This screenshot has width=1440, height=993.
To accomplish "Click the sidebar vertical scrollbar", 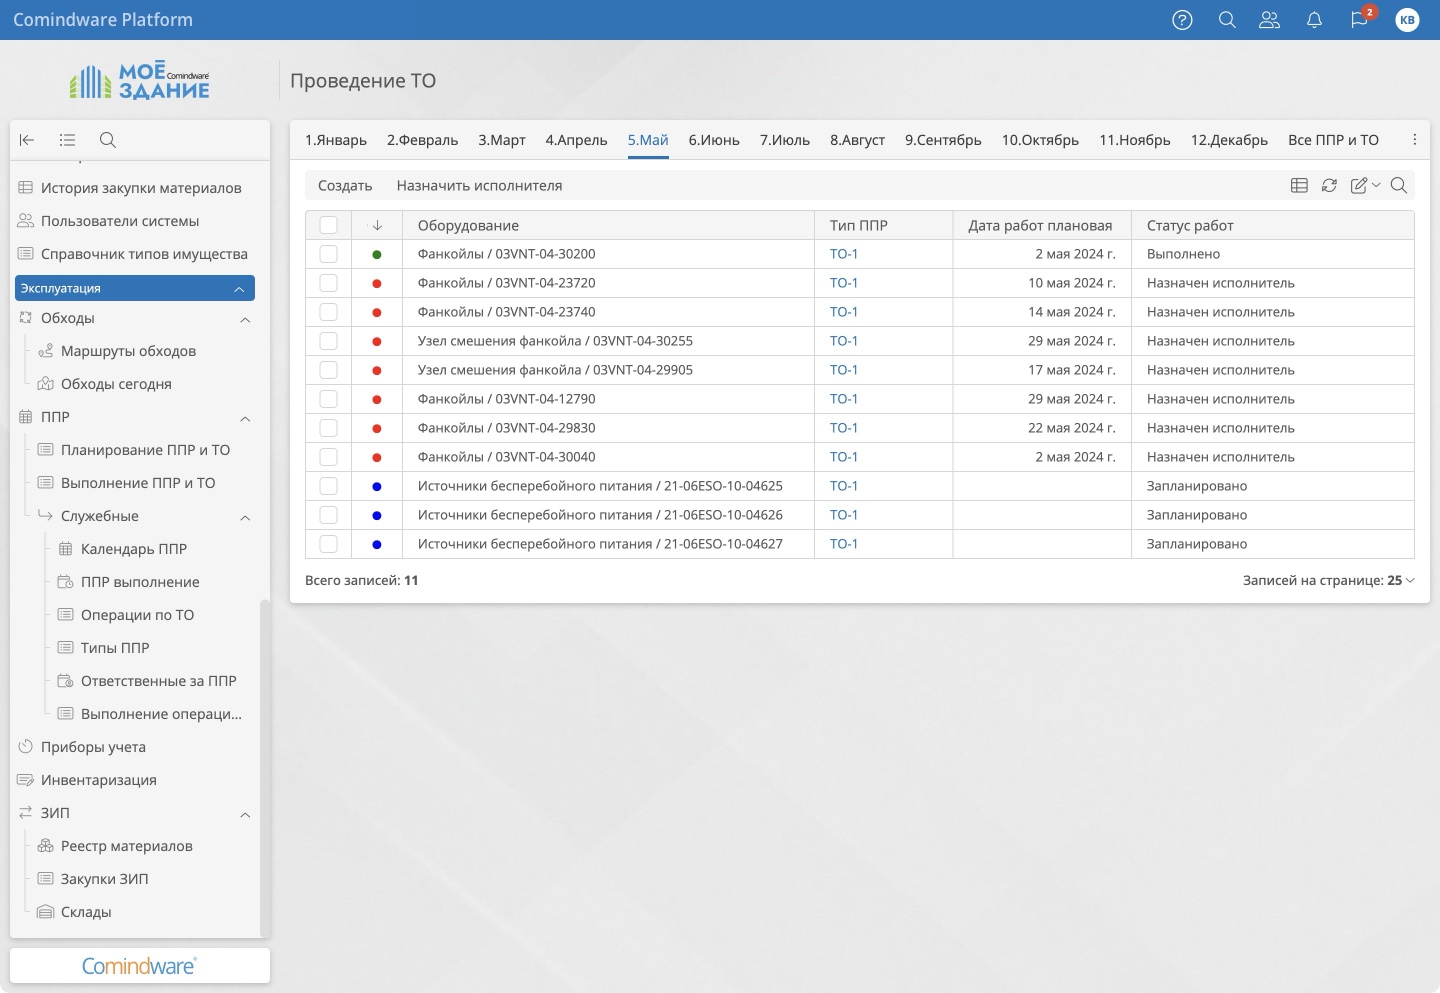I will (264, 766).
